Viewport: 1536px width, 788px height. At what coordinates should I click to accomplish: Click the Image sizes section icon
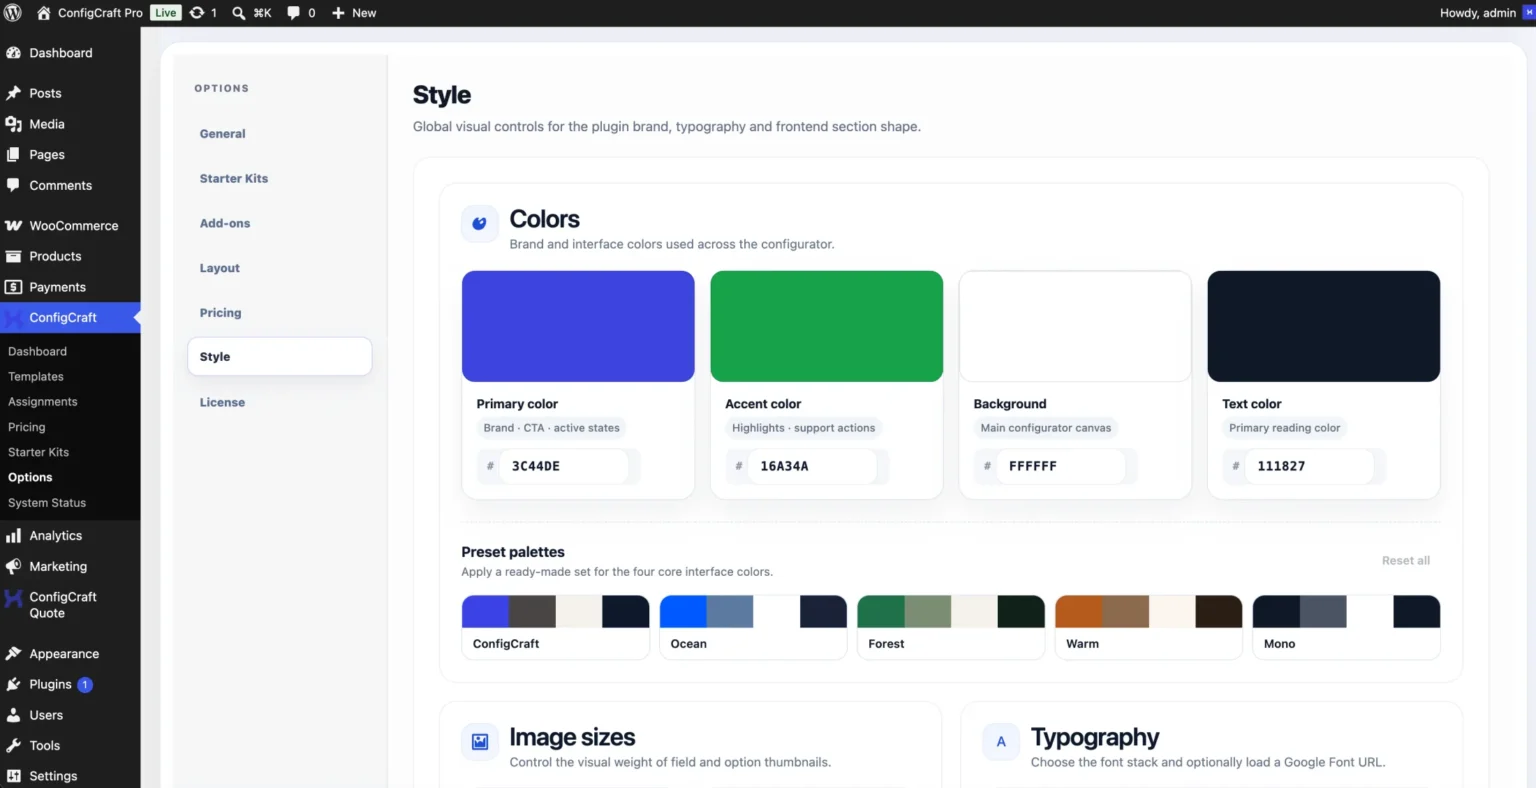coord(479,742)
